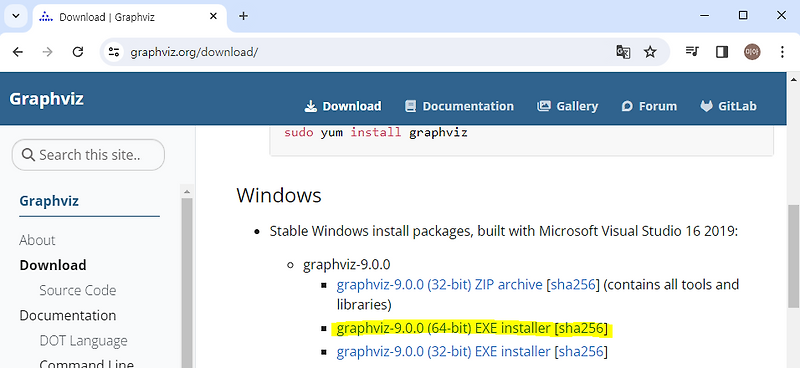Bookmark this page with the star icon
This screenshot has width=800, height=368.
click(x=649, y=52)
